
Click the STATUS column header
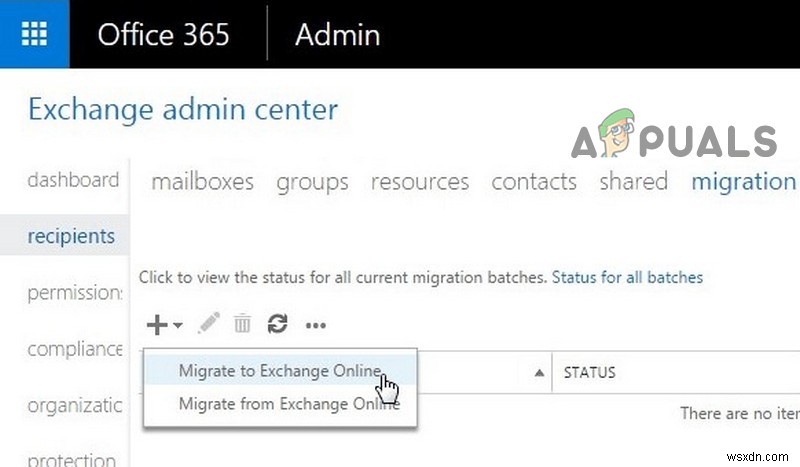tap(589, 373)
